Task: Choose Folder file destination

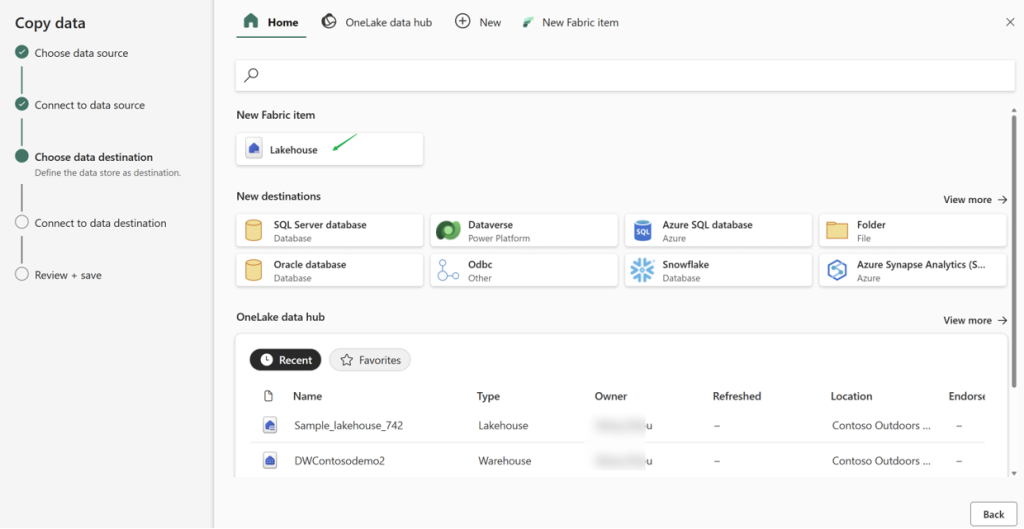Action: pos(913,231)
